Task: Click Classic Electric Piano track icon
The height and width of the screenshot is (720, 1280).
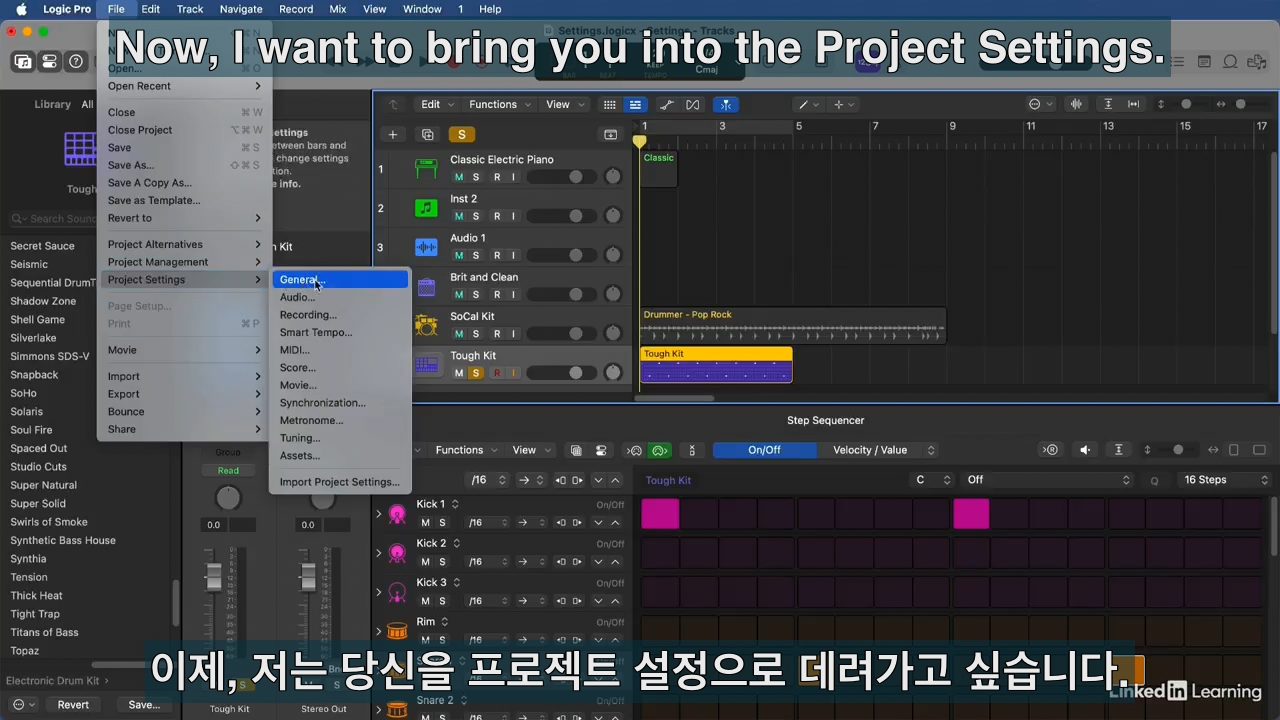Action: pos(427,169)
